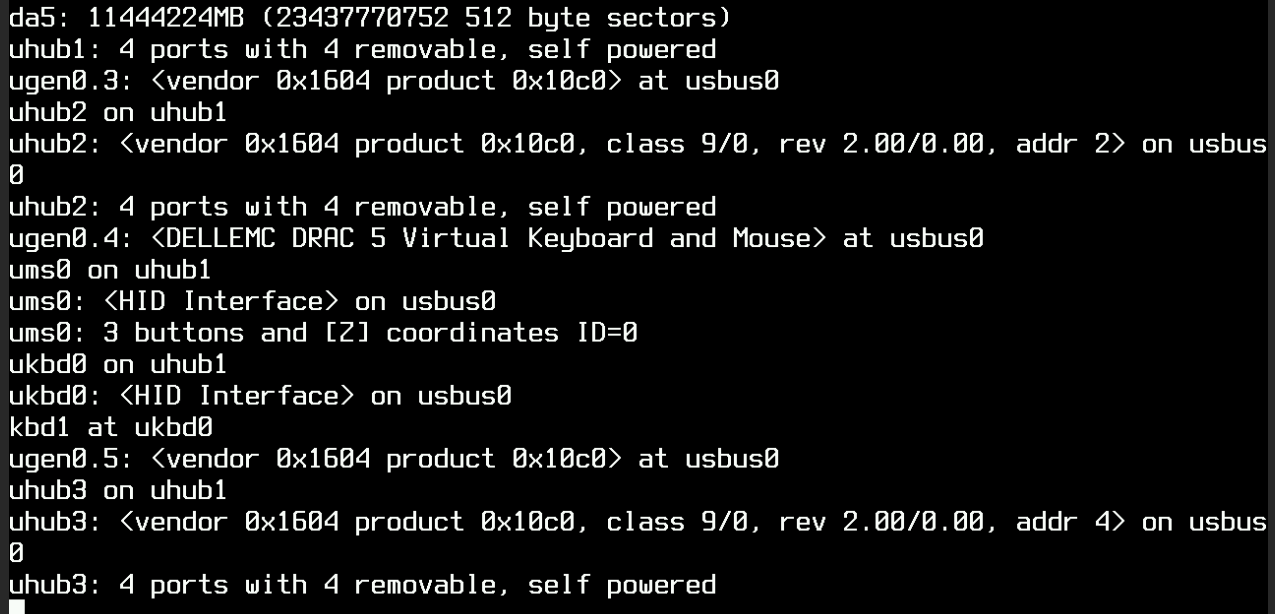Click the "uhub2 on uhub1" line
The width and height of the screenshot is (1275, 614).
click(117, 112)
